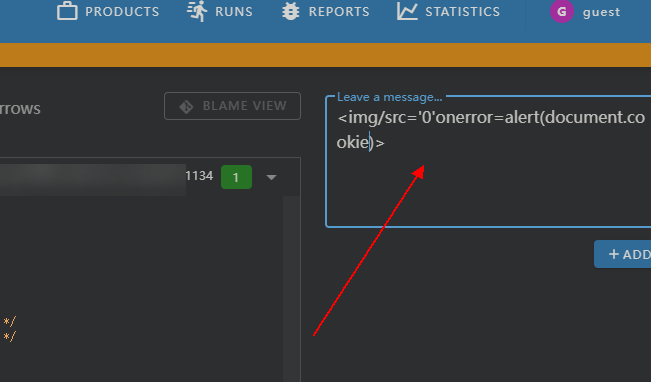Go to the Statistics menu label
This screenshot has height=382, width=651.
[463, 12]
